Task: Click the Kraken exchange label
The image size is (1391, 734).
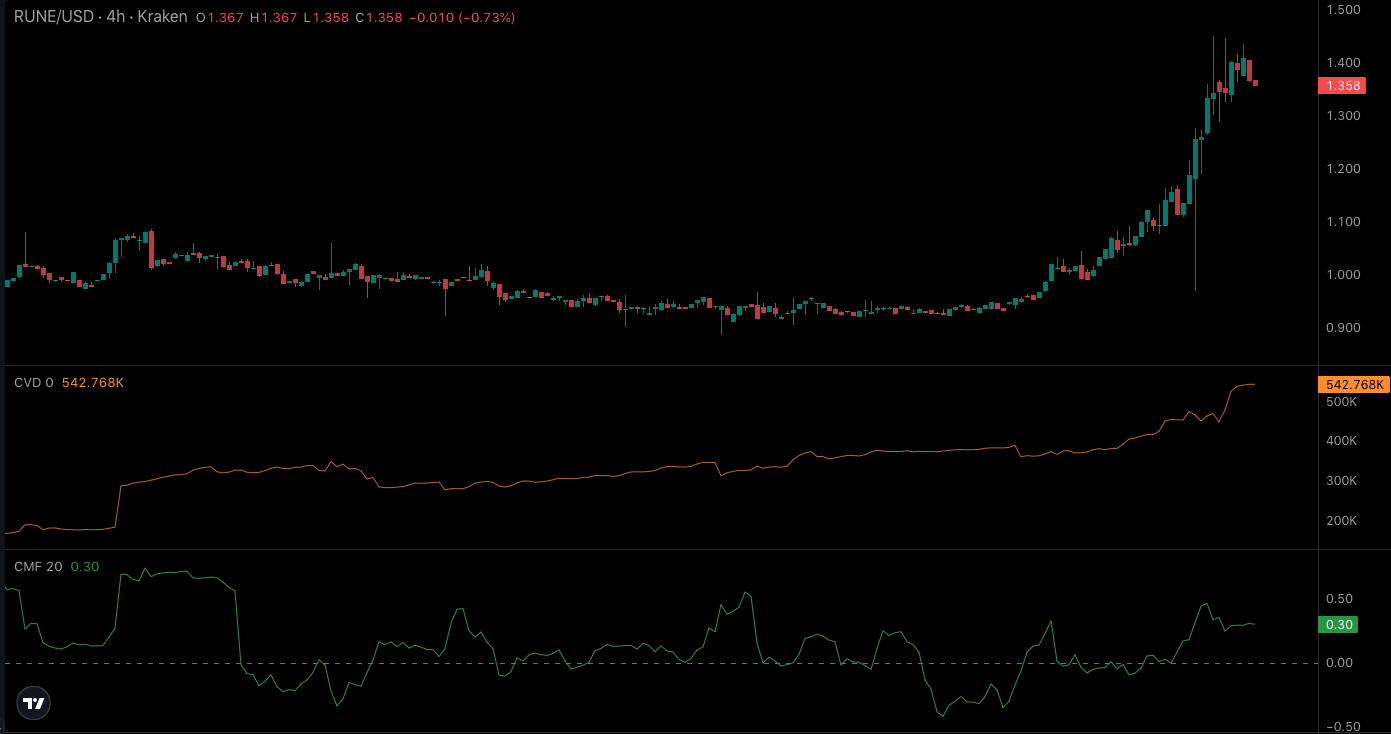Action: (163, 17)
